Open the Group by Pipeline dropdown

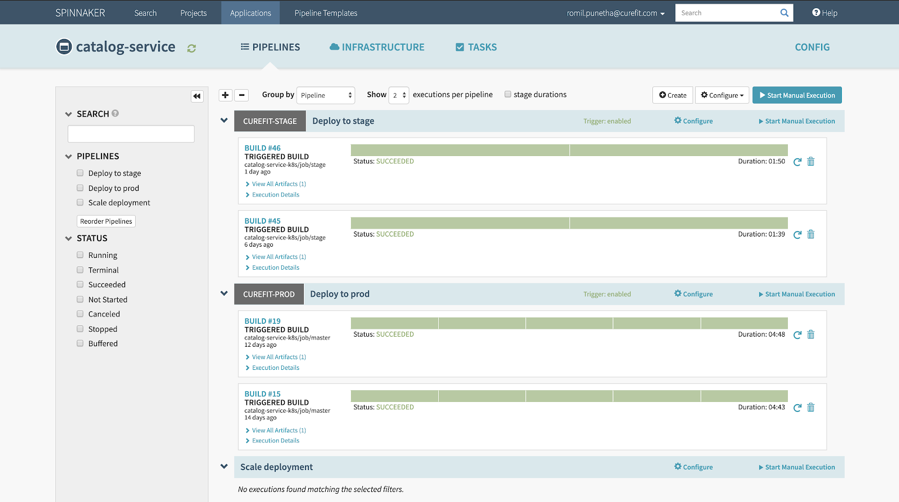pos(326,95)
